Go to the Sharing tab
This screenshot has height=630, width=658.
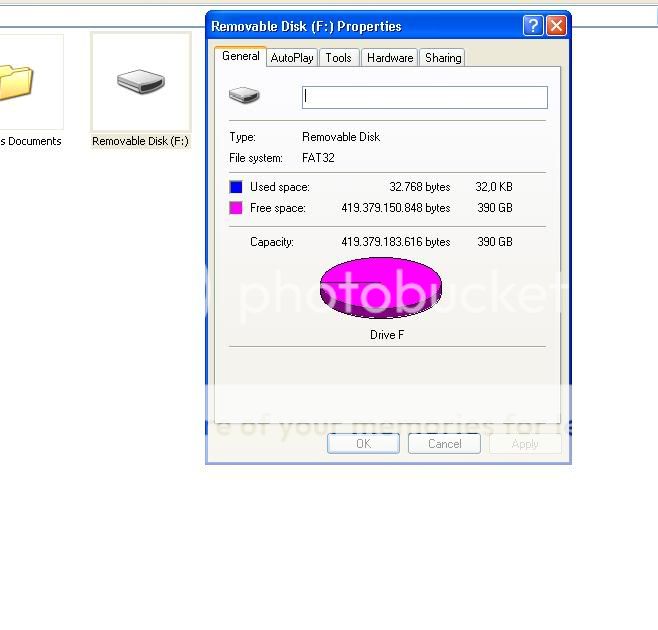pos(443,58)
